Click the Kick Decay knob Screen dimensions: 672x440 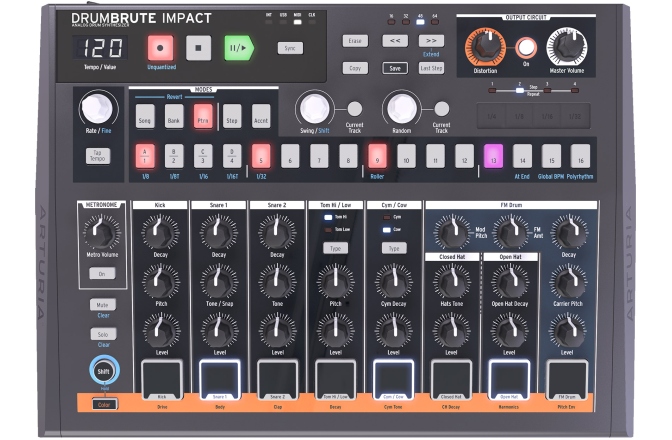coord(160,232)
